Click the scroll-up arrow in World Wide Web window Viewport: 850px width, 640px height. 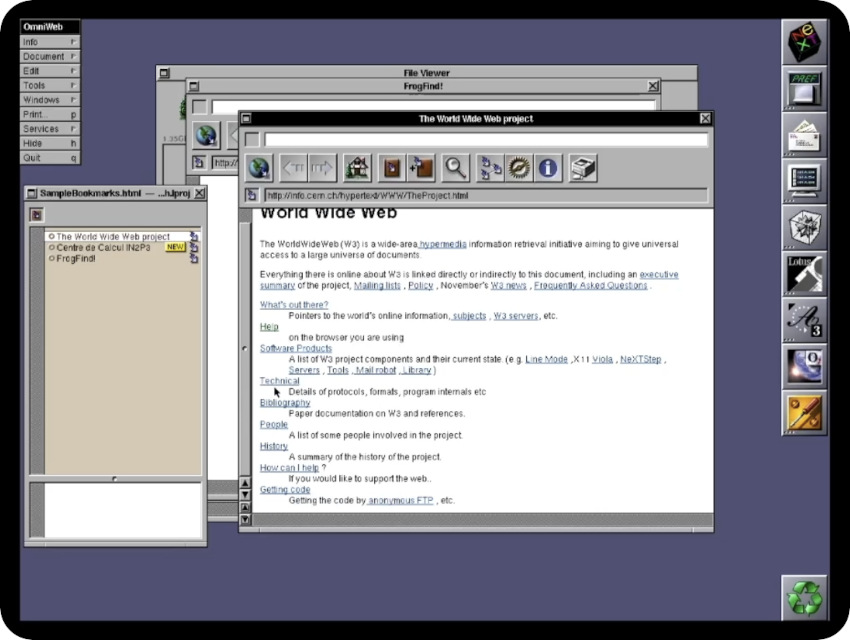(x=245, y=482)
